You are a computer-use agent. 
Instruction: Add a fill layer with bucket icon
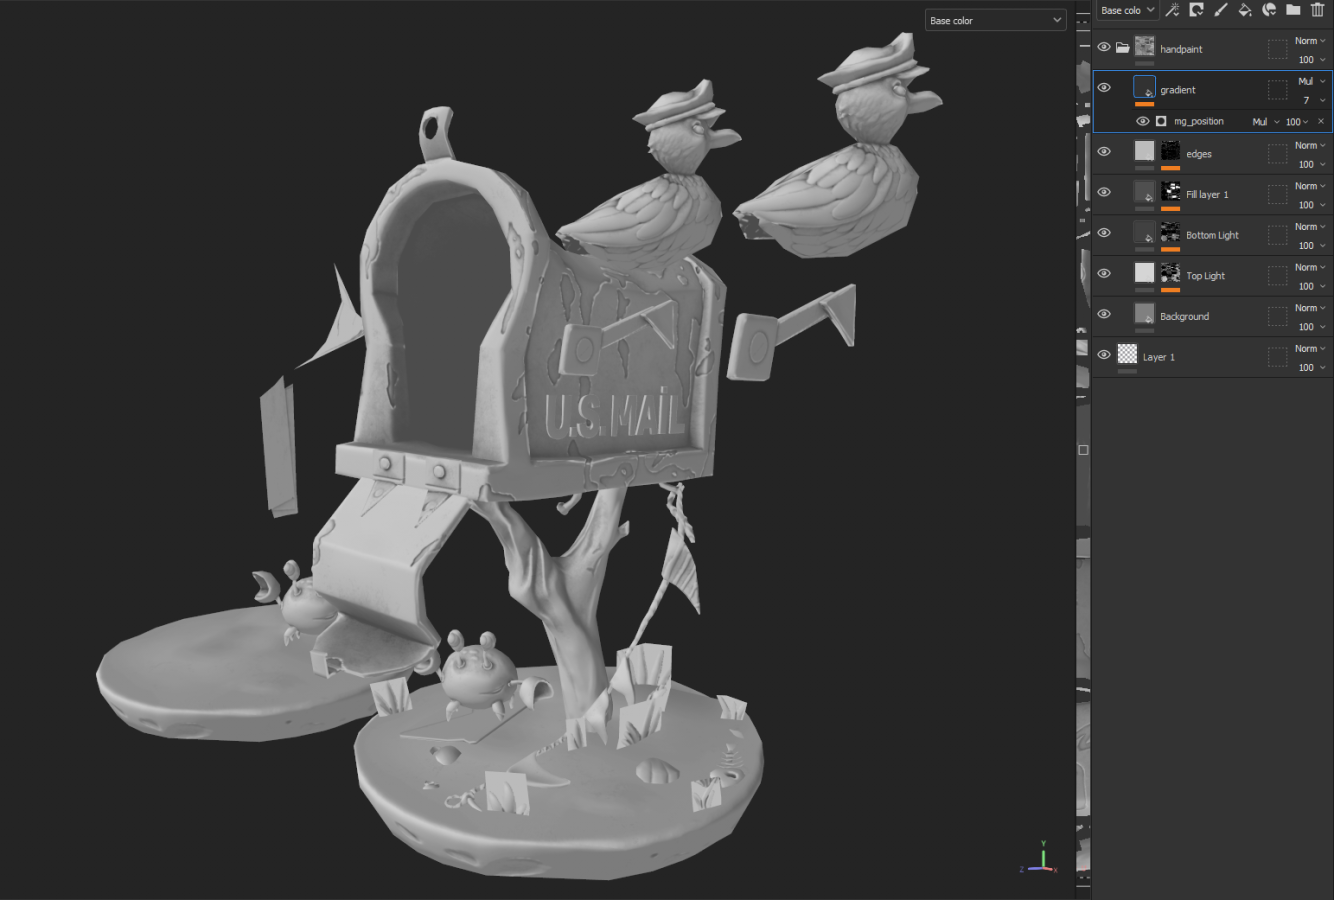[x=1245, y=10]
